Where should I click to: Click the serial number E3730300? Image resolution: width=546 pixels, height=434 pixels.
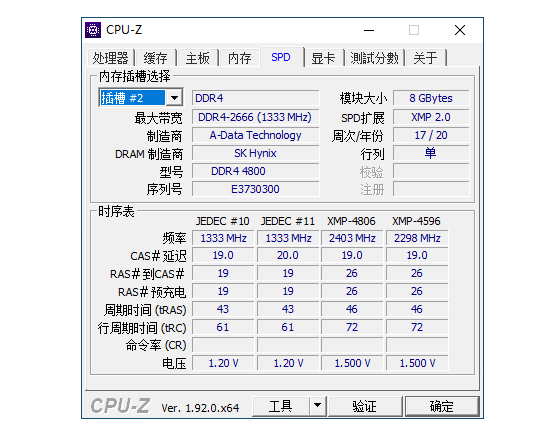tap(256, 189)
